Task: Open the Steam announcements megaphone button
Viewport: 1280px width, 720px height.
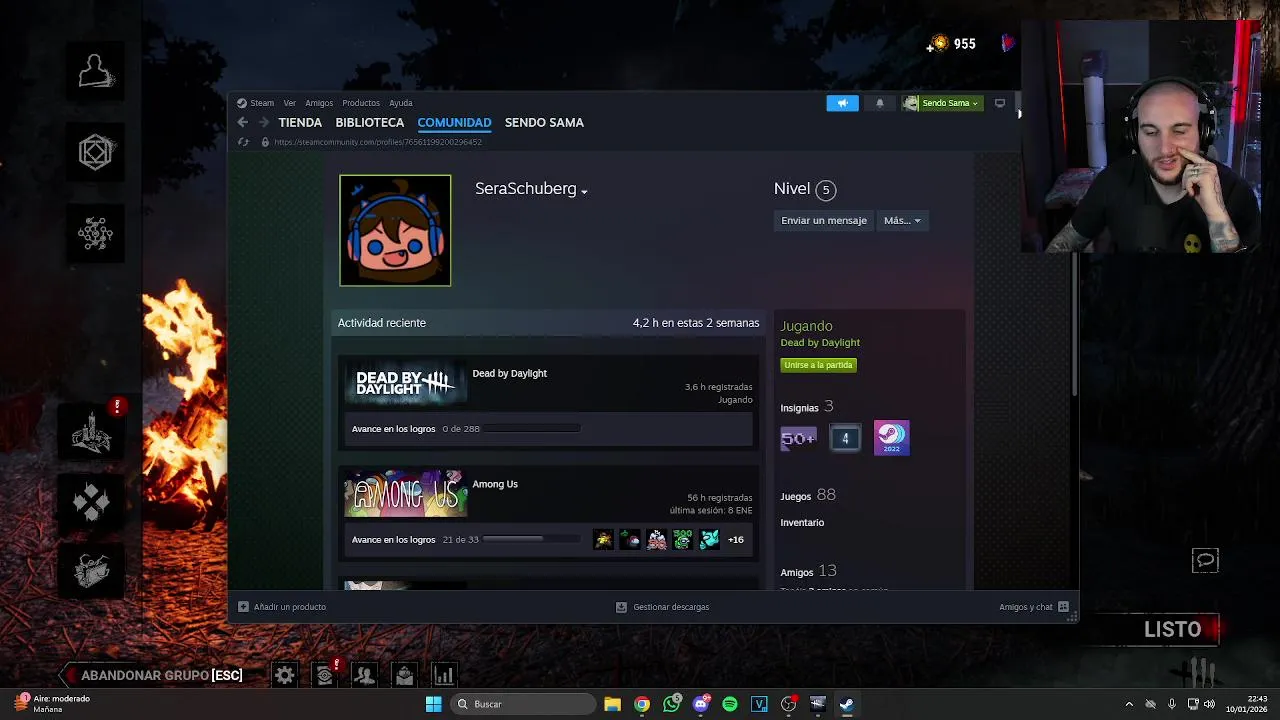Action: (842, 103)
